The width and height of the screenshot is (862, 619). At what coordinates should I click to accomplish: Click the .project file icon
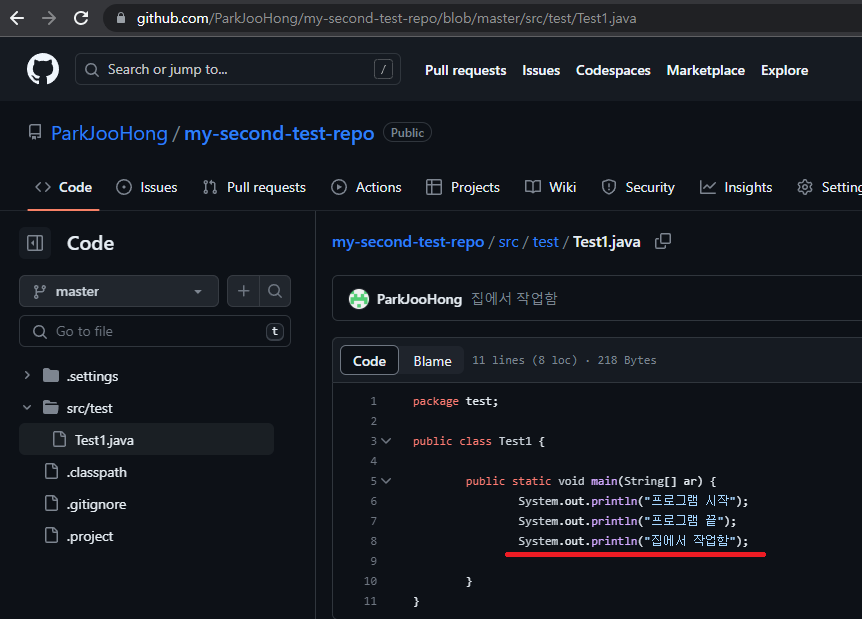click(51, 535)
